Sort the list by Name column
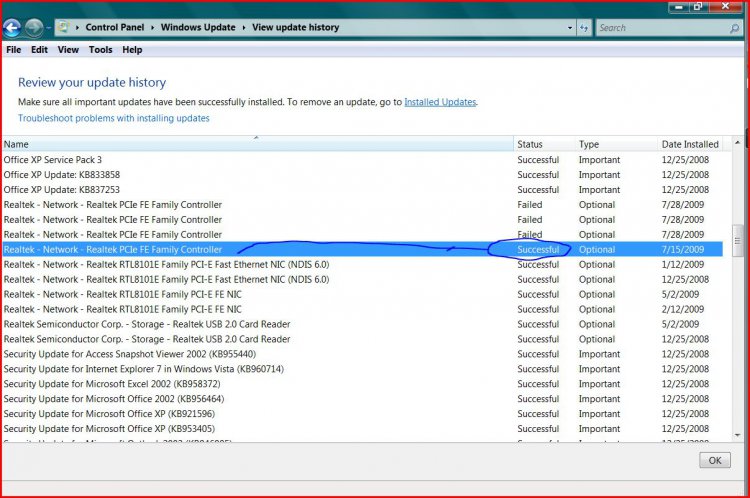Image resolution: width=750 pixels, height=498 pixels. pos(257,144)
